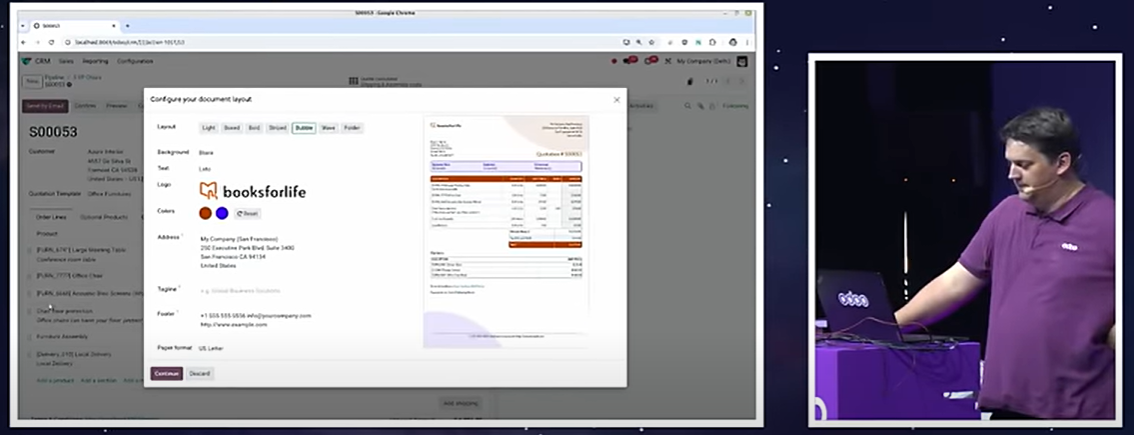
Task: Open Chrome's three-dot menu
Action: tap(747, 43)
